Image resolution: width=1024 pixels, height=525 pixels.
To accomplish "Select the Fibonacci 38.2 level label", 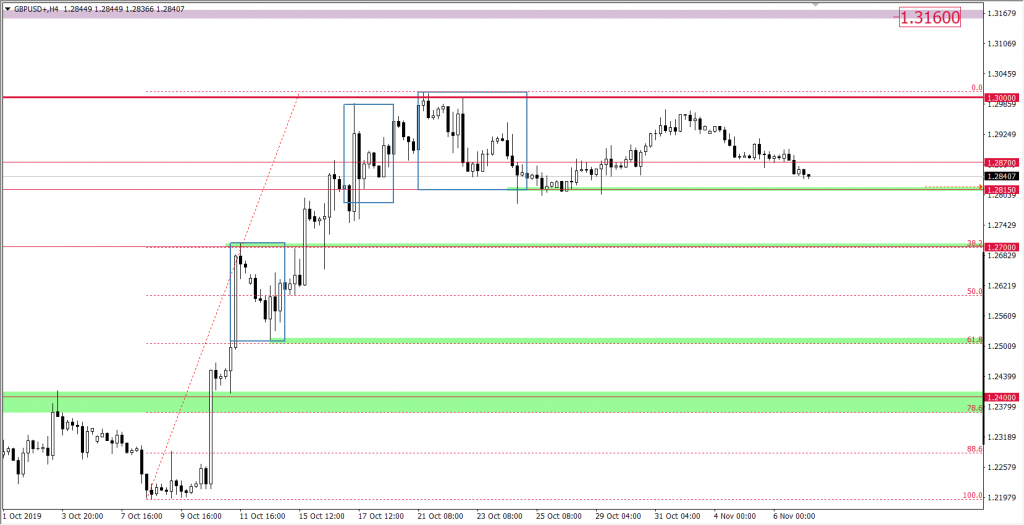I will (974, 243).
